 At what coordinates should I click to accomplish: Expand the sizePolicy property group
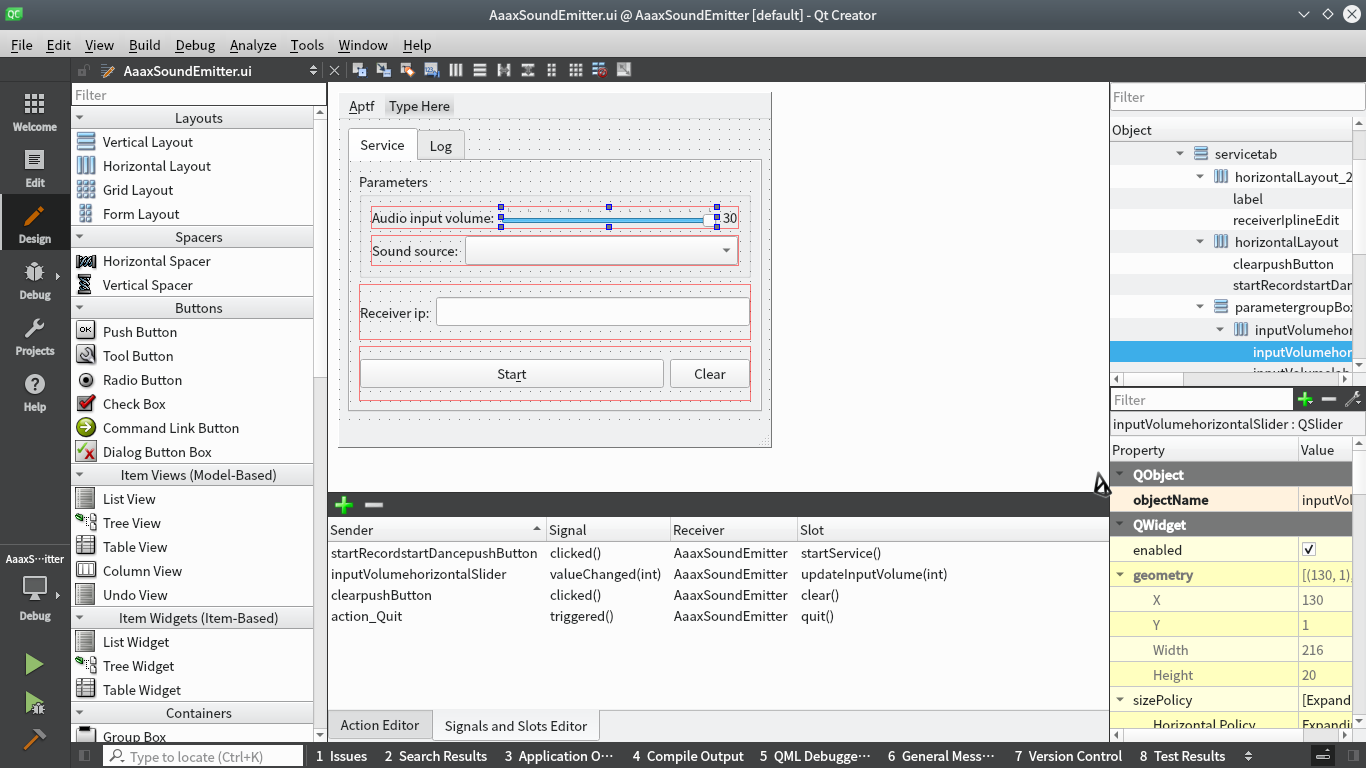(x=1119, y=700)
